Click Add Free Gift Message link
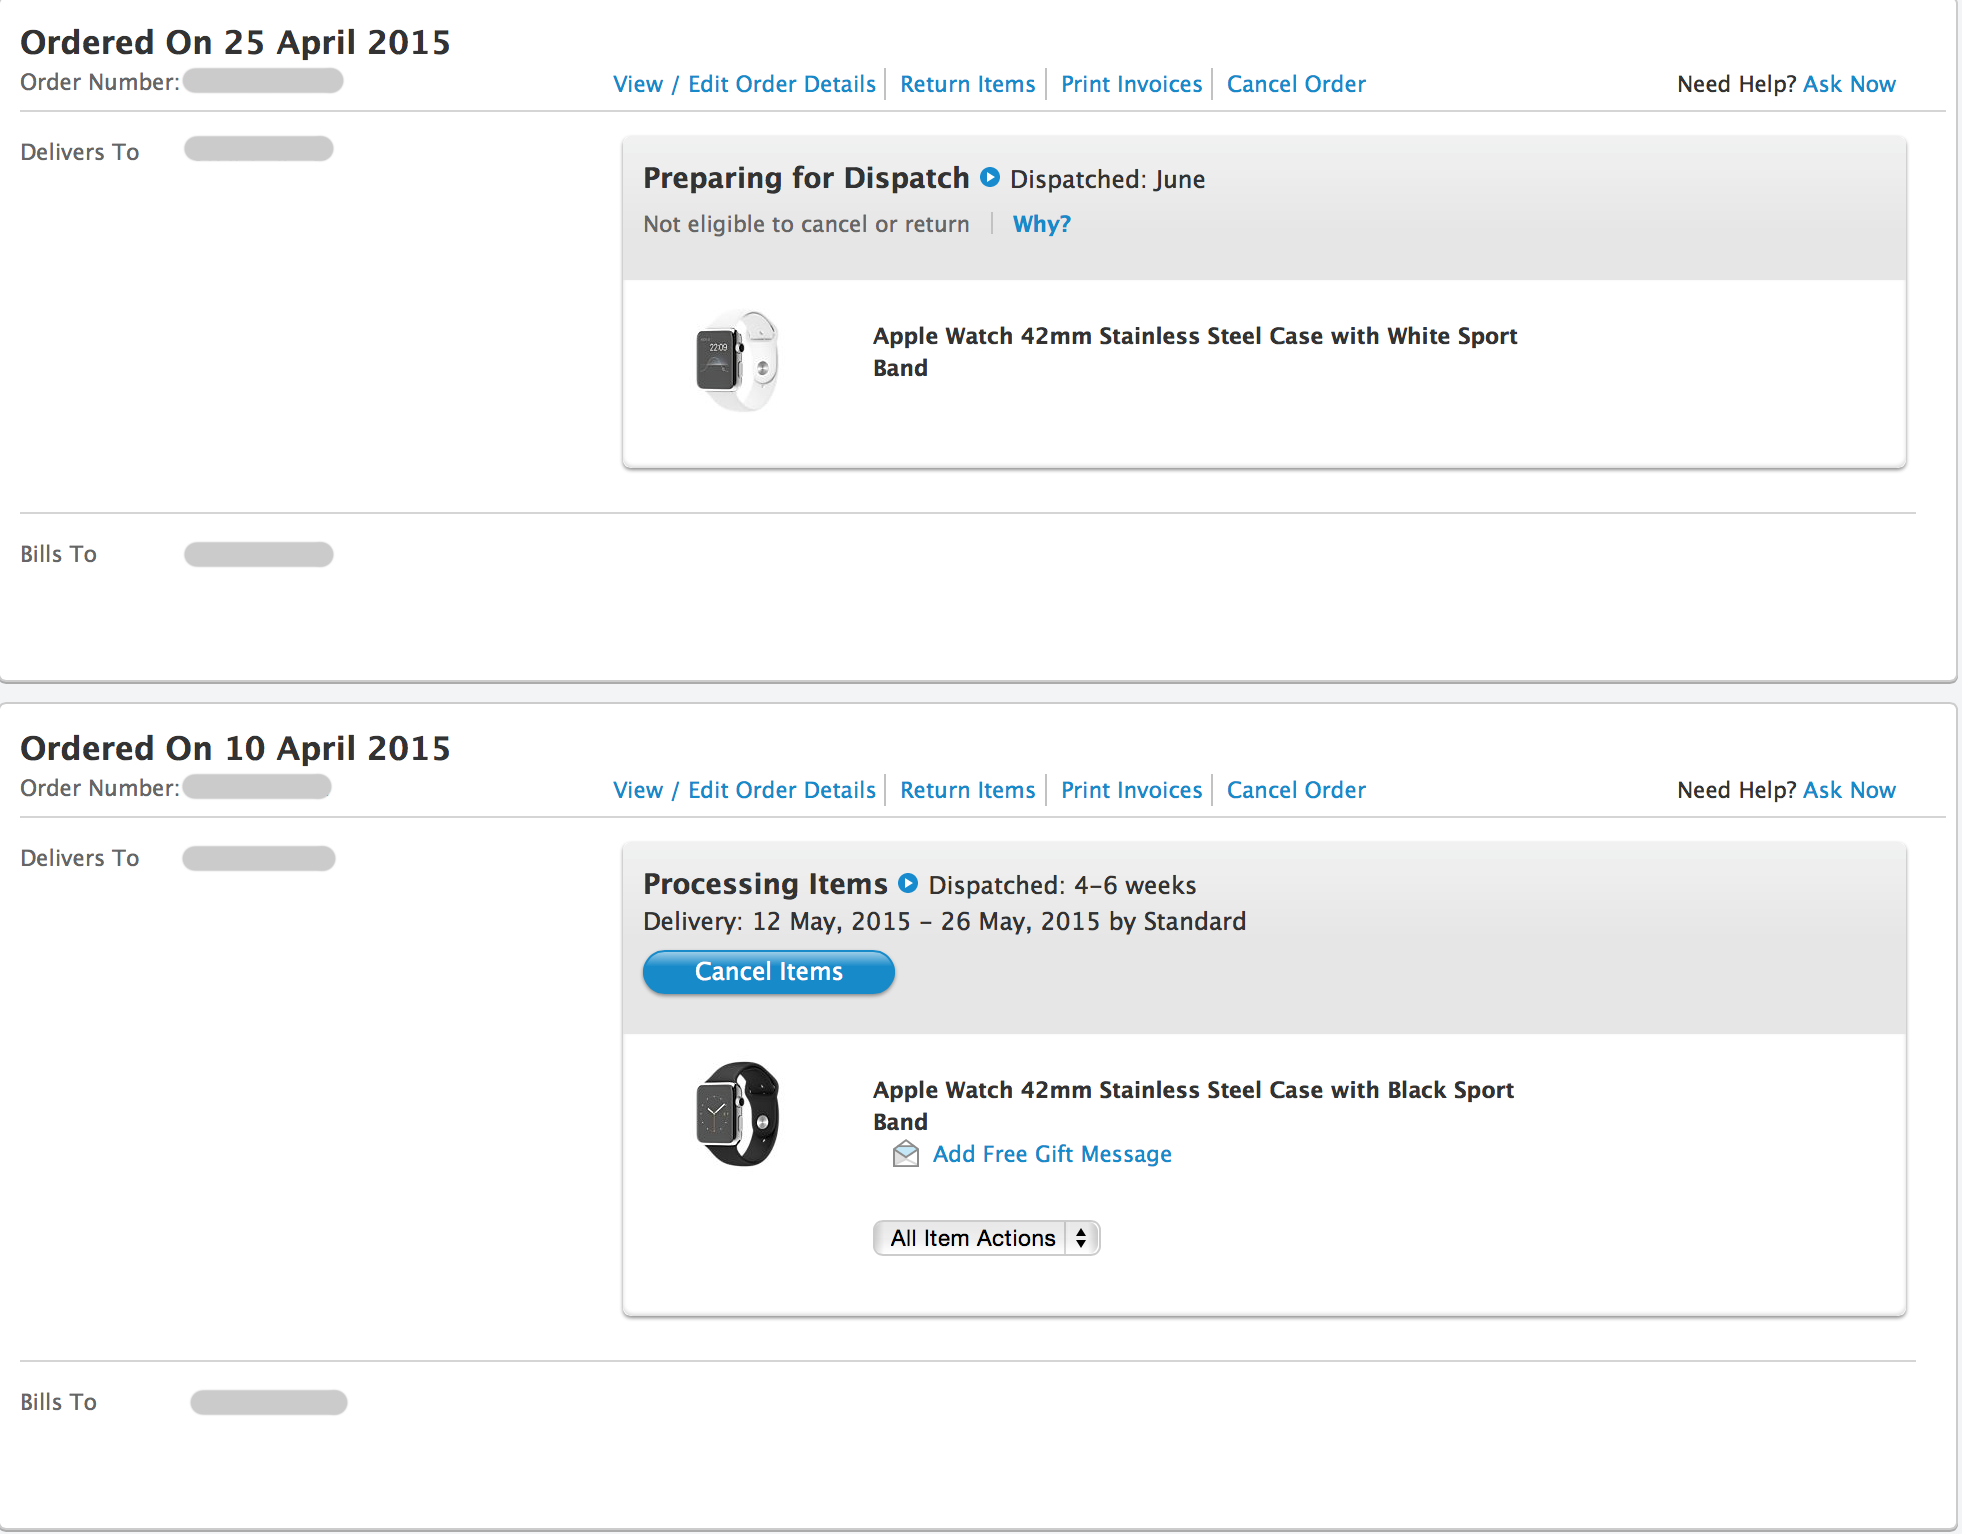The image size is (1962, 1534). [1052, 1154]
